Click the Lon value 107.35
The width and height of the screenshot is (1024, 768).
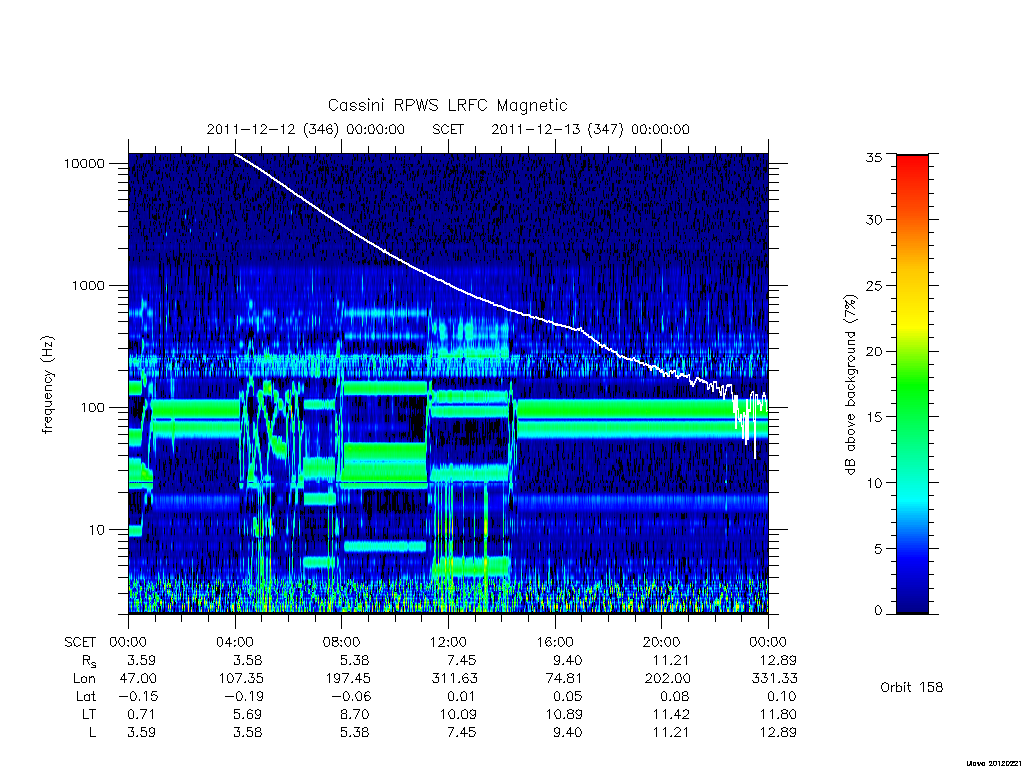coord(240,679)
